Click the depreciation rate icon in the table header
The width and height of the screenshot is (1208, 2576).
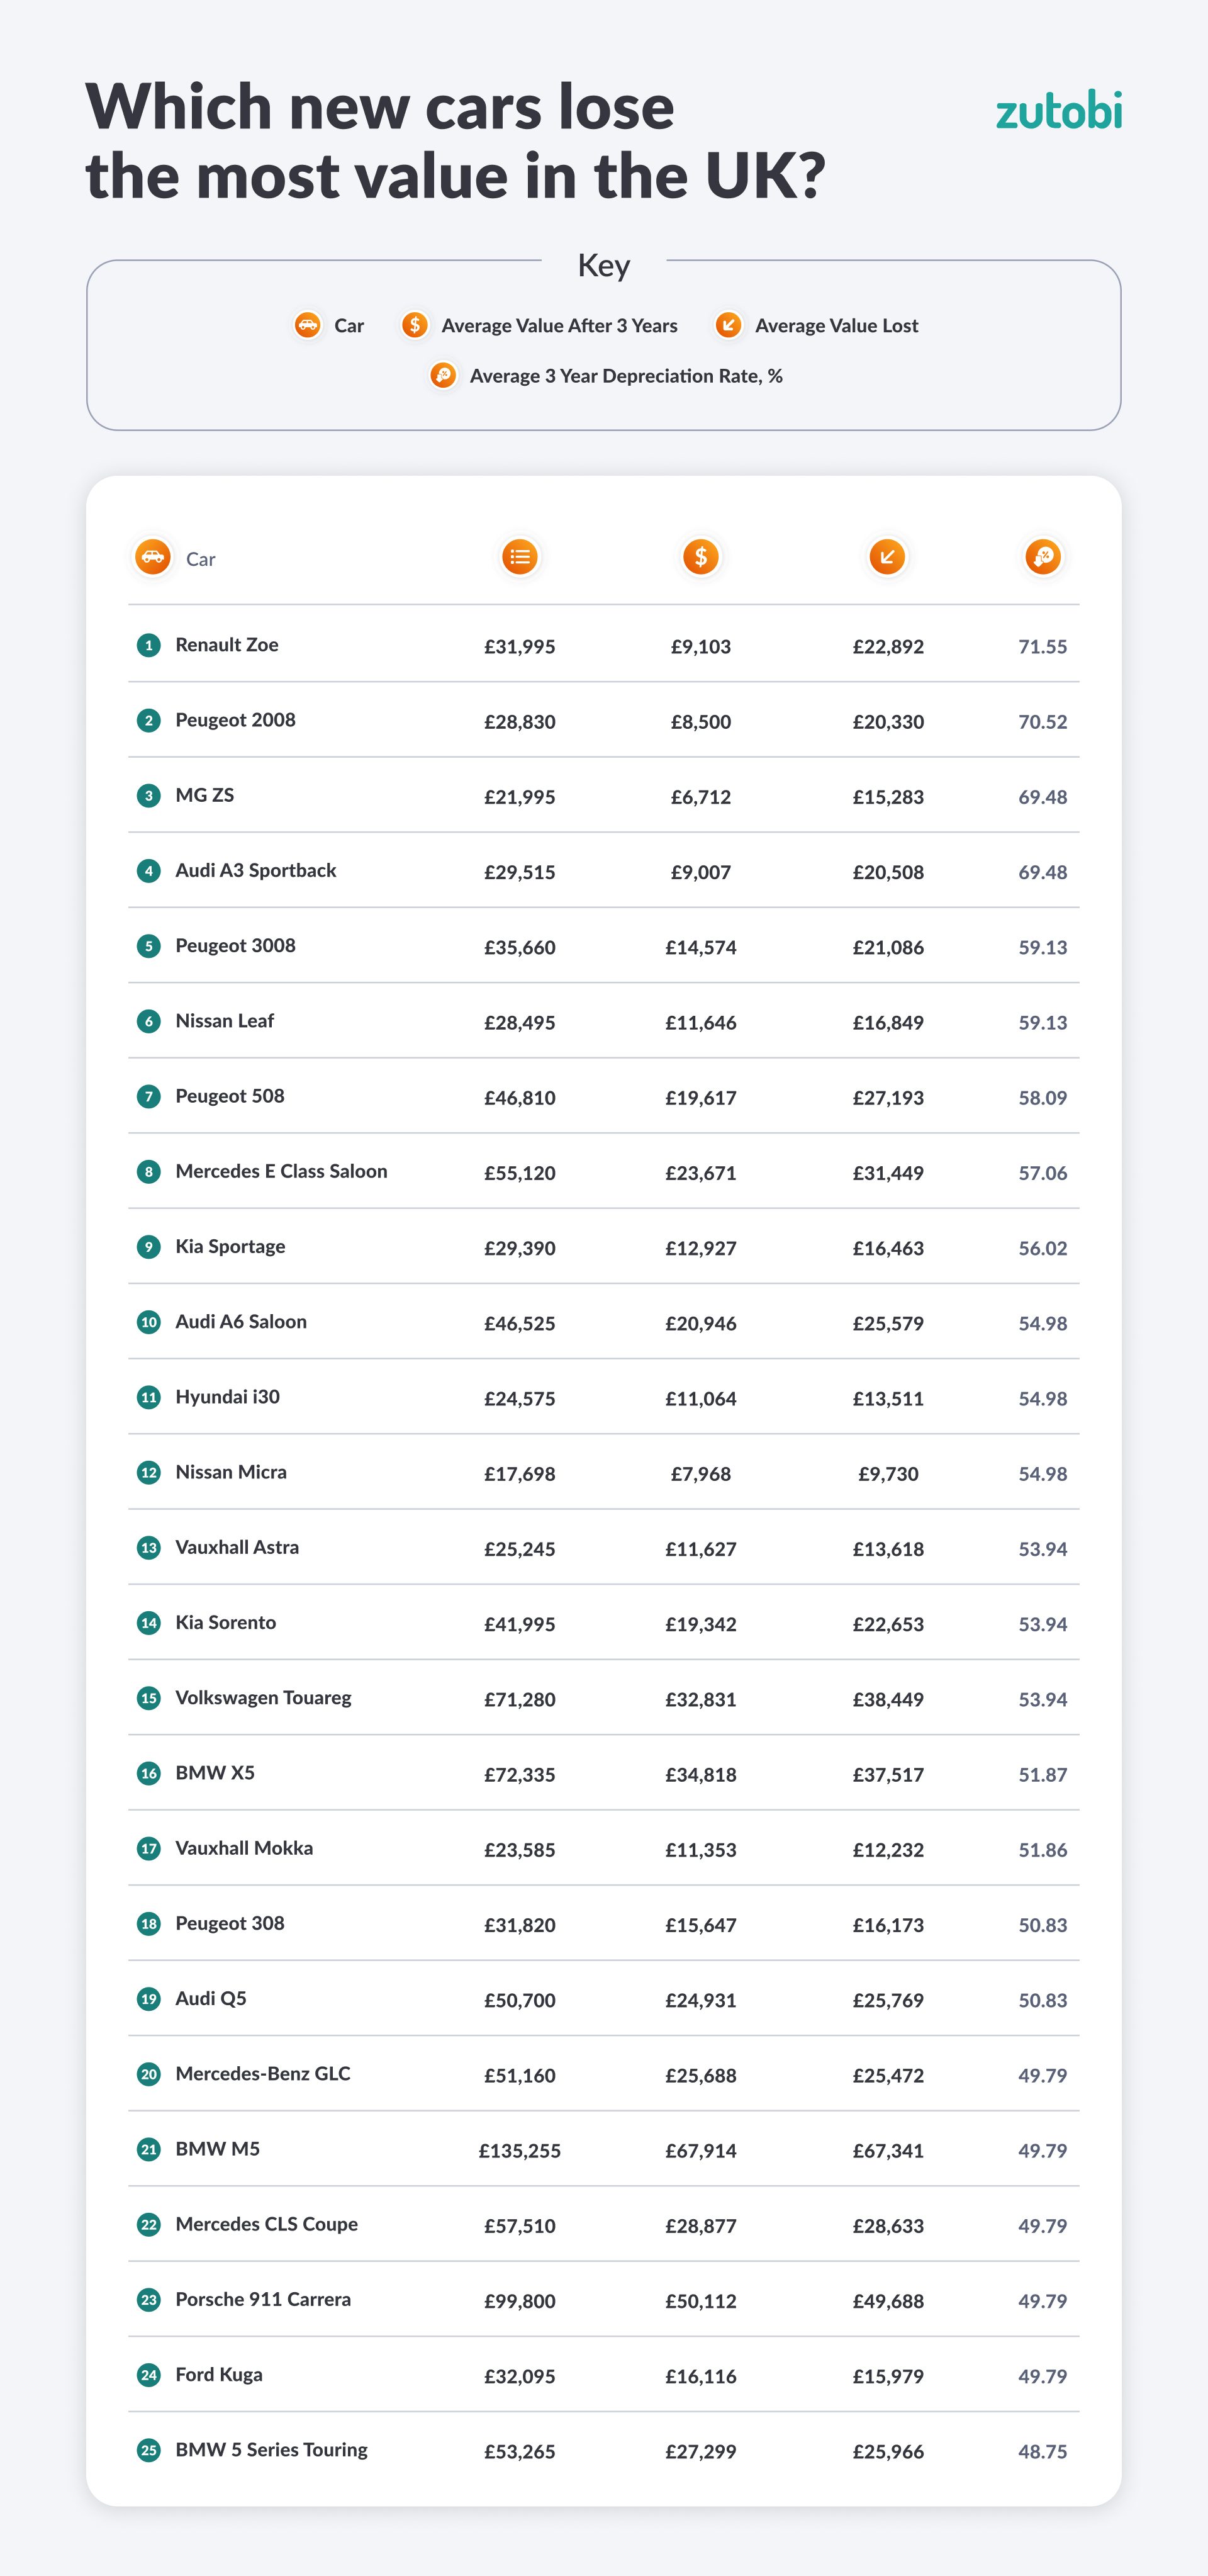tap(1043, 557)
